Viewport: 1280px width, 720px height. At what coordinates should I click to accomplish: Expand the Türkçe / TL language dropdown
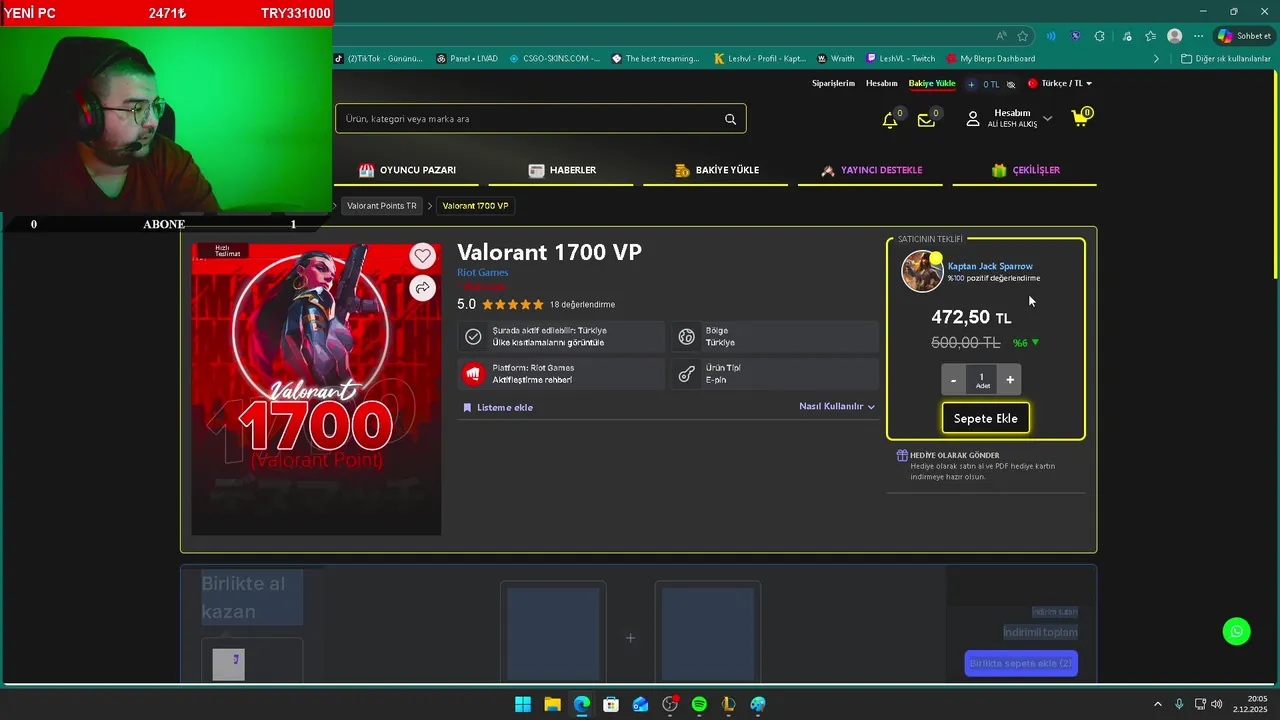[1061, 84]
